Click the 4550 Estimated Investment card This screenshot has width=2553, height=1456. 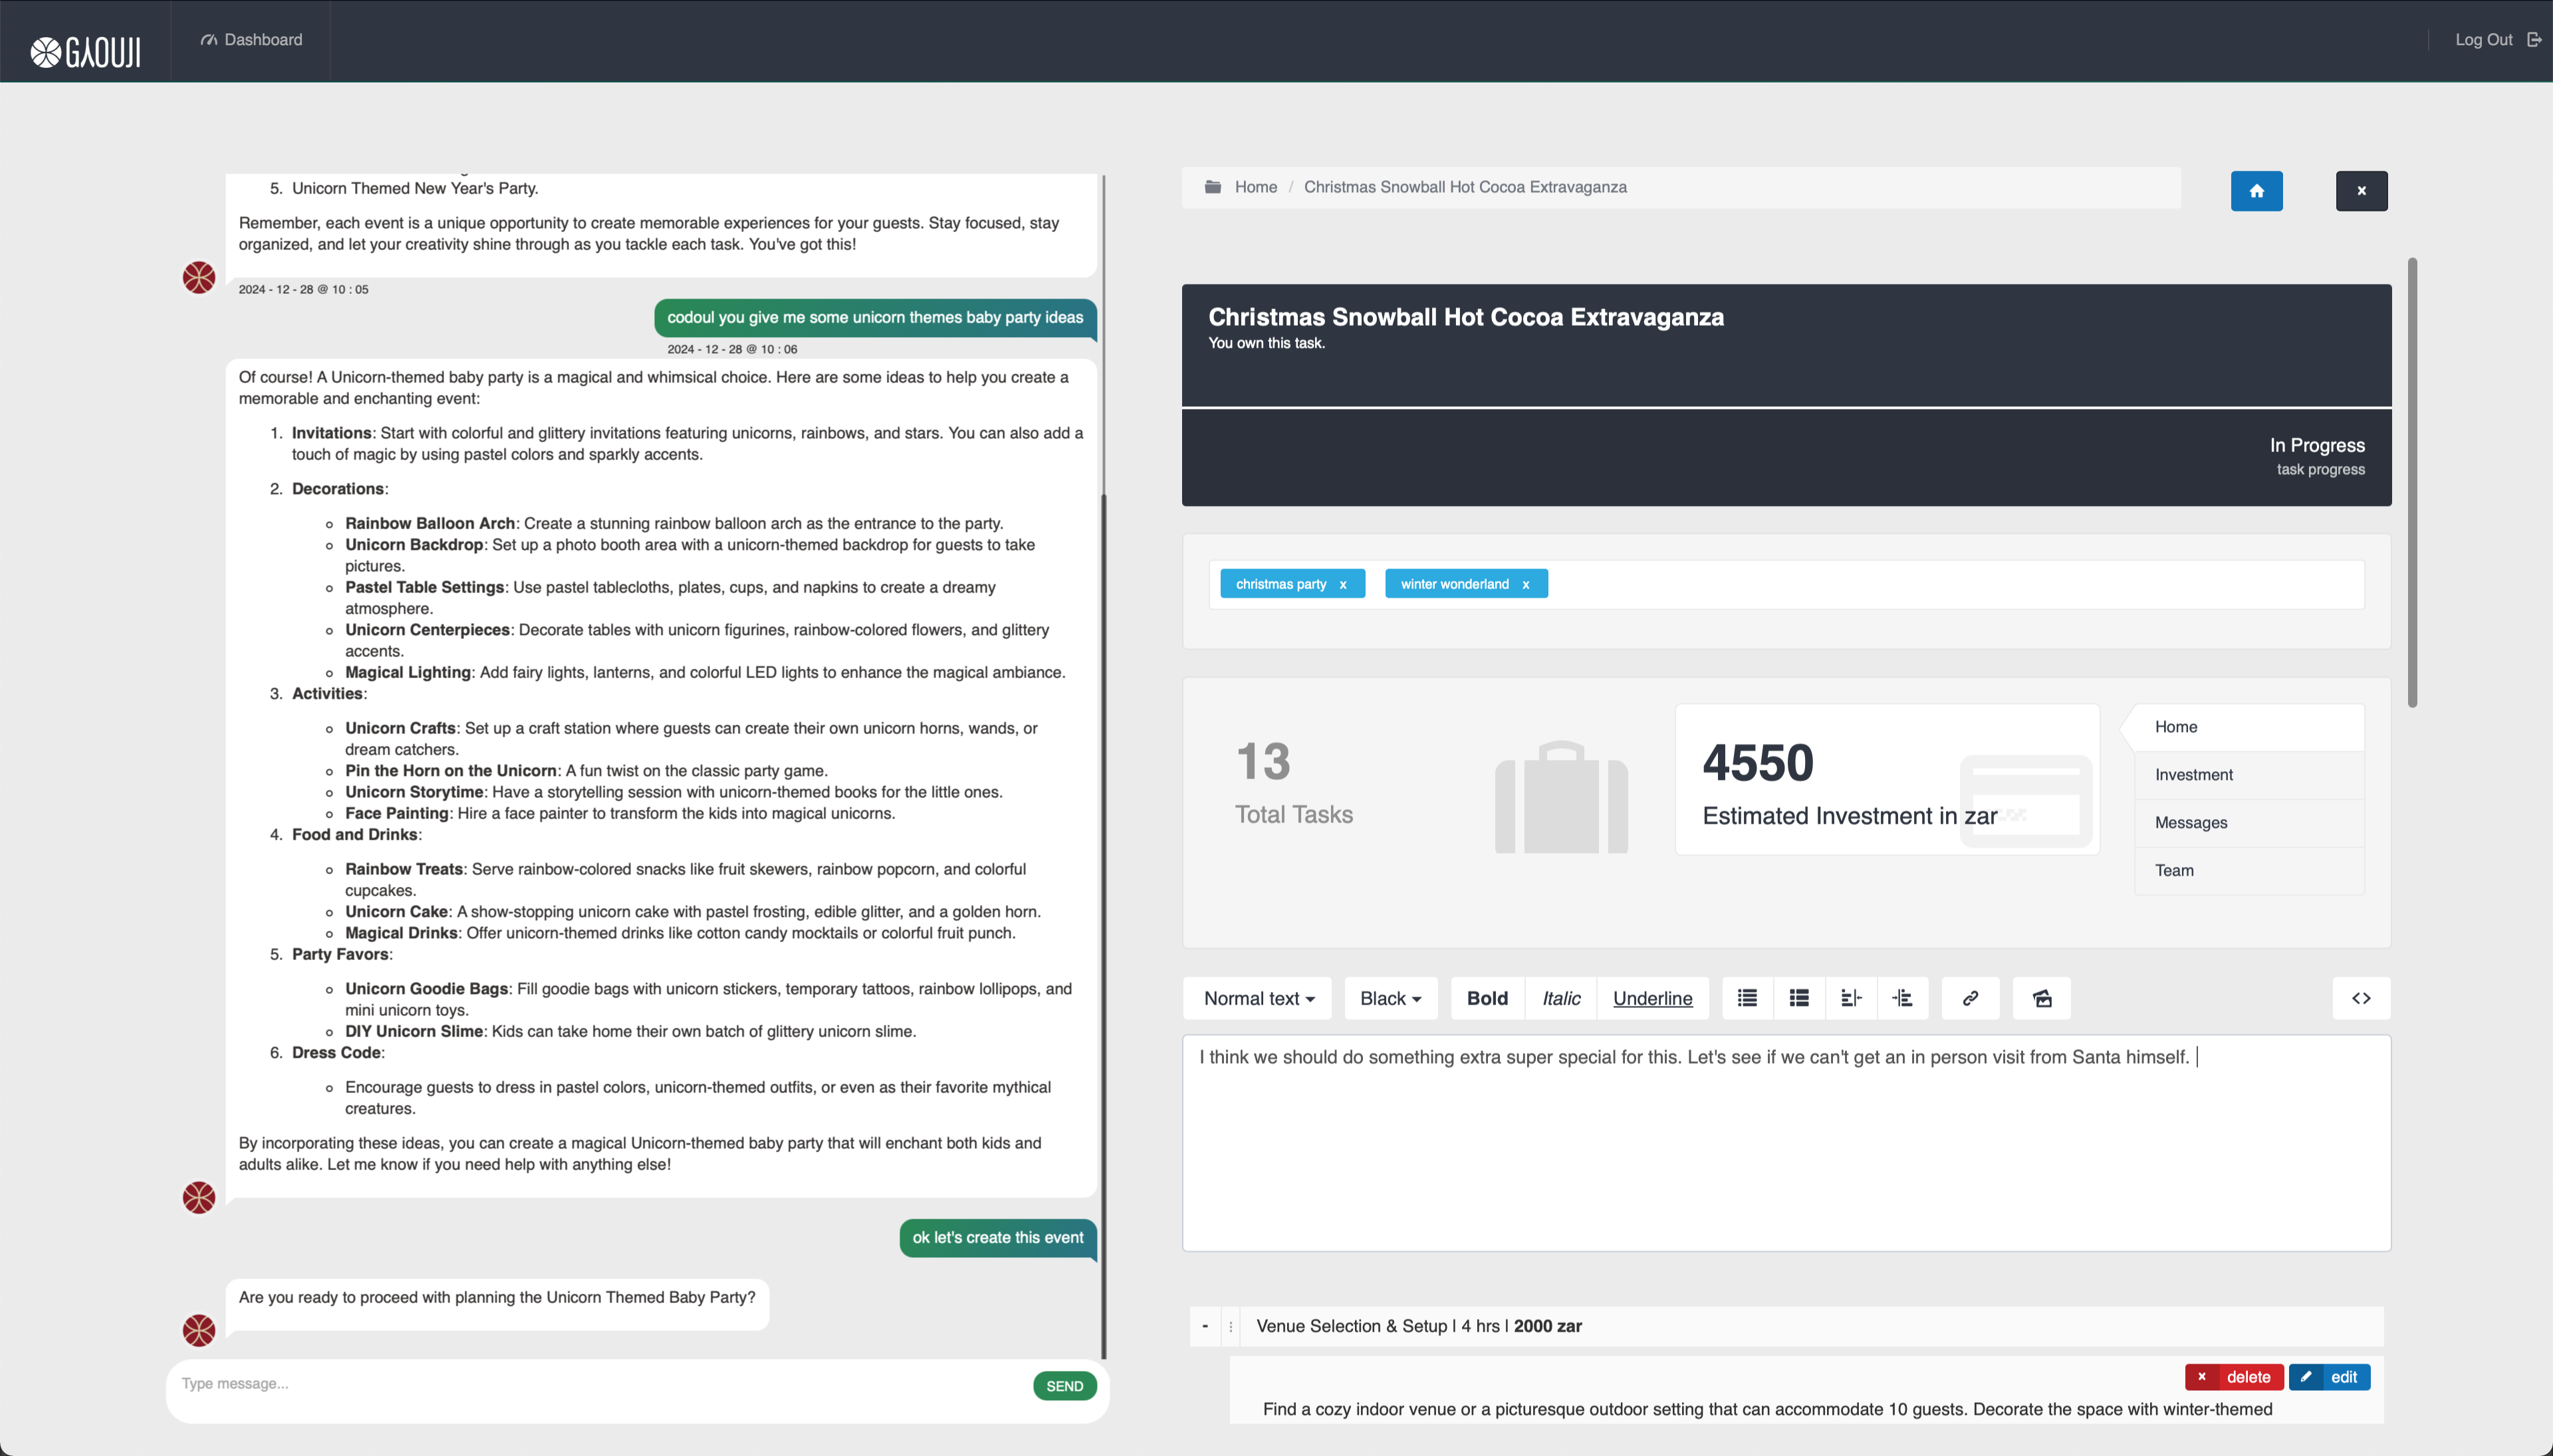tap(1887, 780)
